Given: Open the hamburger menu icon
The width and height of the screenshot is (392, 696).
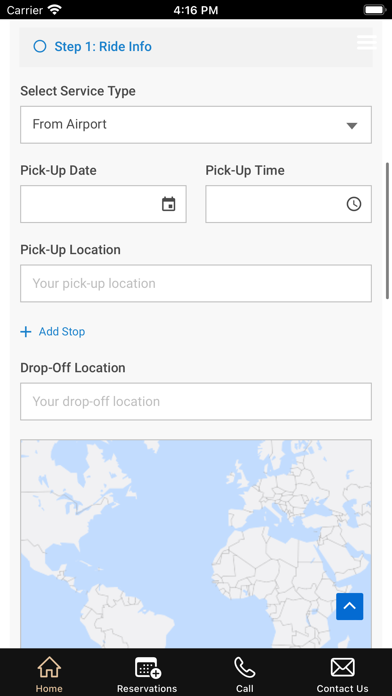Looking at the screenshot, I should point(366,42).
